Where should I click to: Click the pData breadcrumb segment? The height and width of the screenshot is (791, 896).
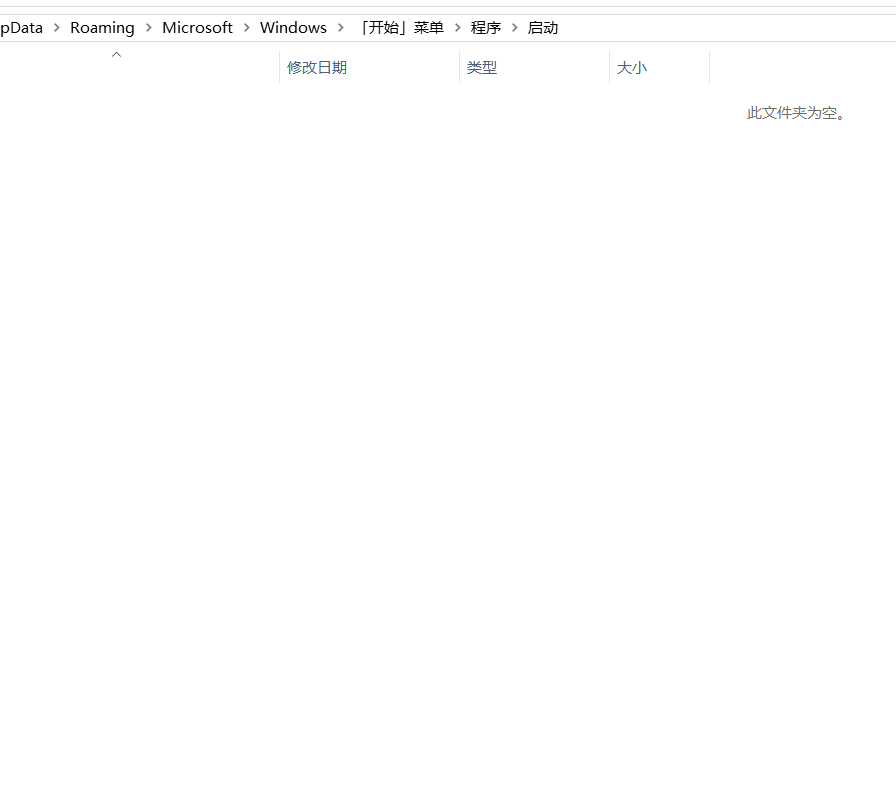(x=21, y=27)
